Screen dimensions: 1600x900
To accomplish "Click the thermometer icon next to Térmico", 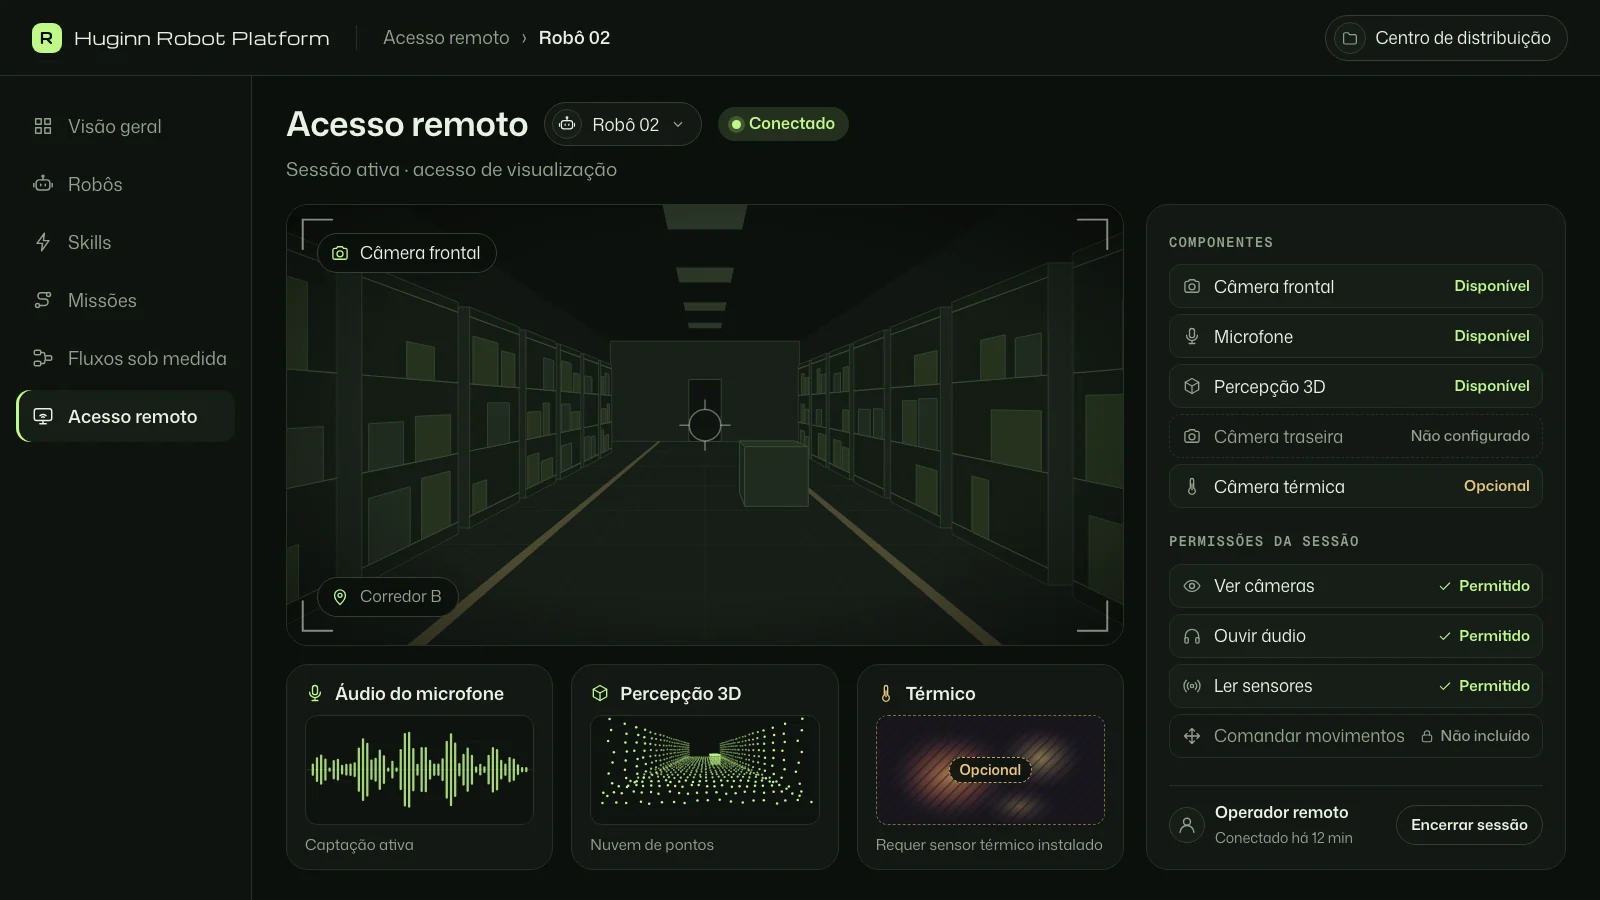I will click(x=885, y=693).
